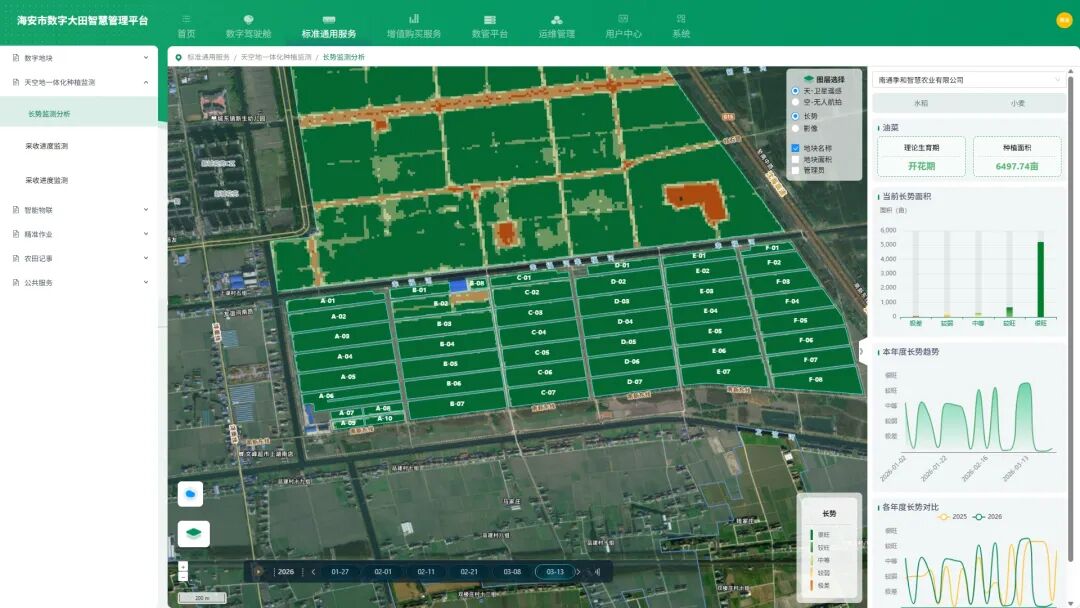Select the 02-11 date on timeline
This screenshot has height=608, width=1080.
426,572
